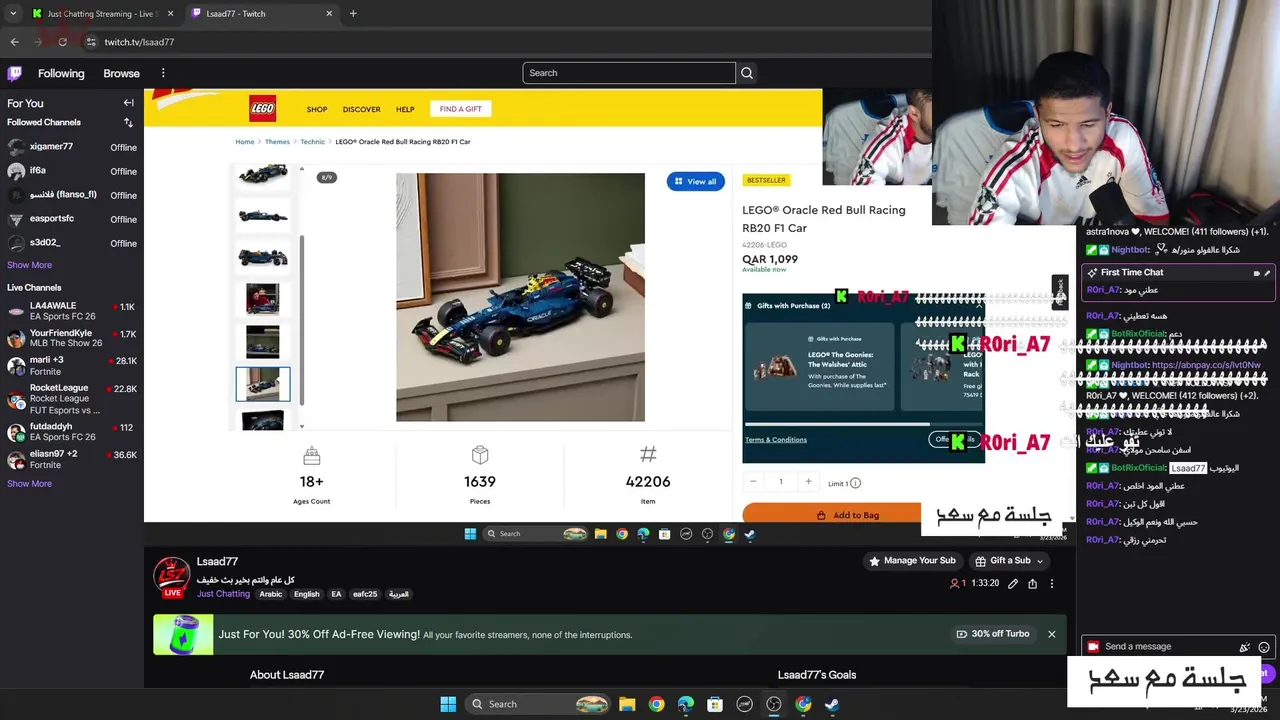Increase quantity with plus stepper
This screenshot has height=720, width=1280.
click(x=808, y=482)
